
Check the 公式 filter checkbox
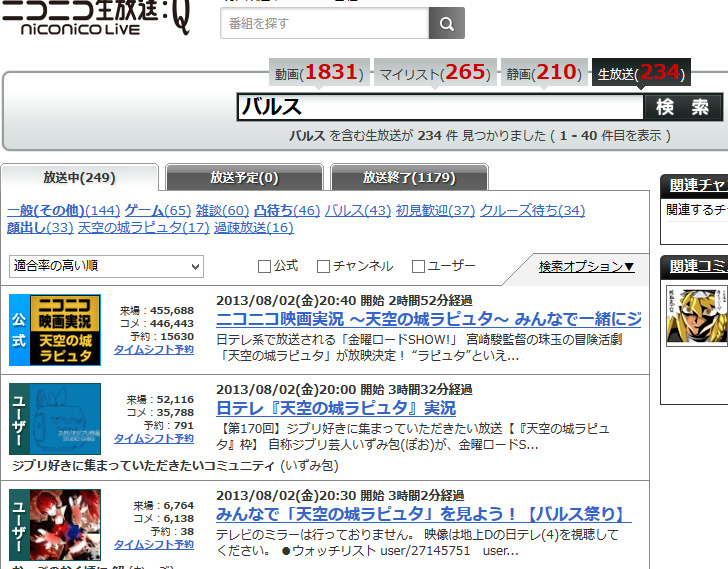tap(264, 266)
